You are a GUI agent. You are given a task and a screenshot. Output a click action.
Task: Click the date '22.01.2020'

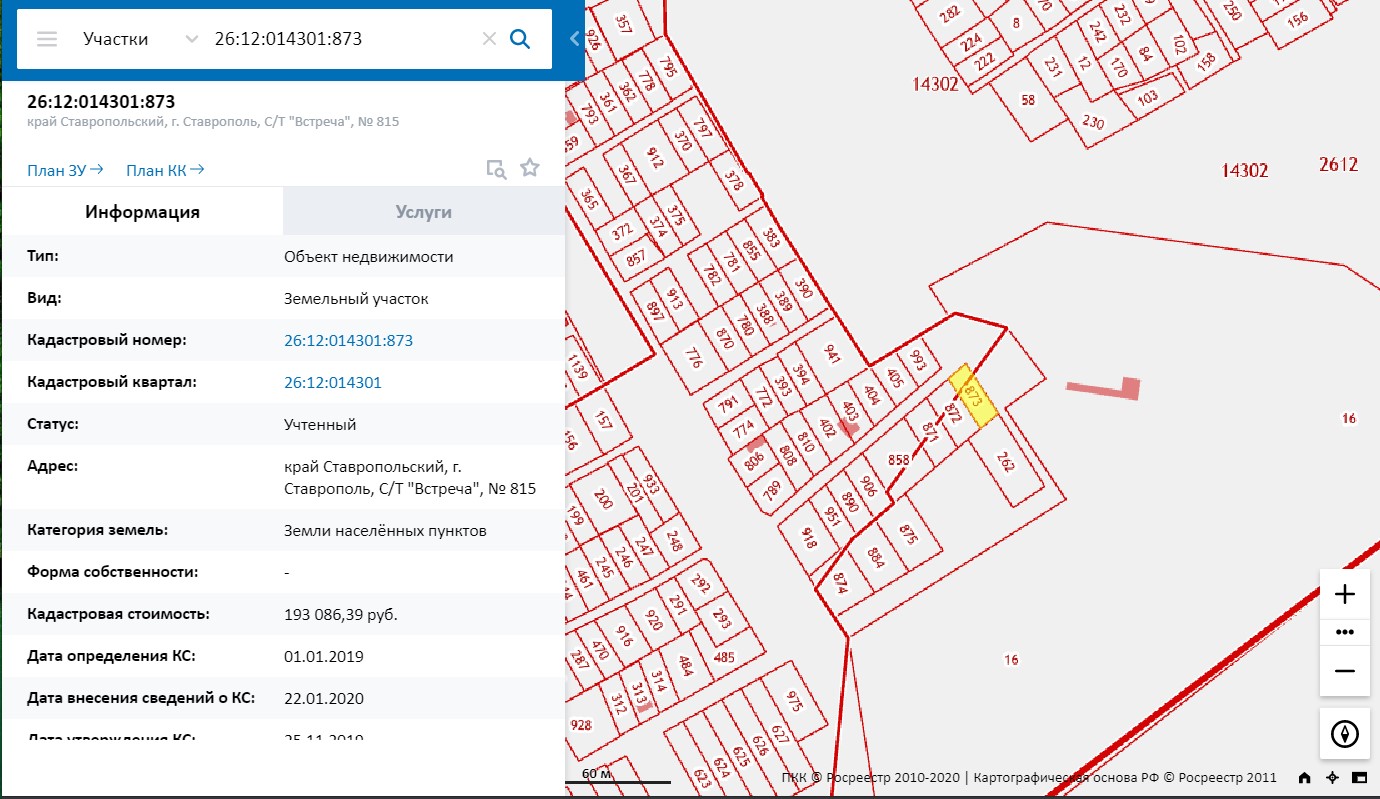click(324, 699)
